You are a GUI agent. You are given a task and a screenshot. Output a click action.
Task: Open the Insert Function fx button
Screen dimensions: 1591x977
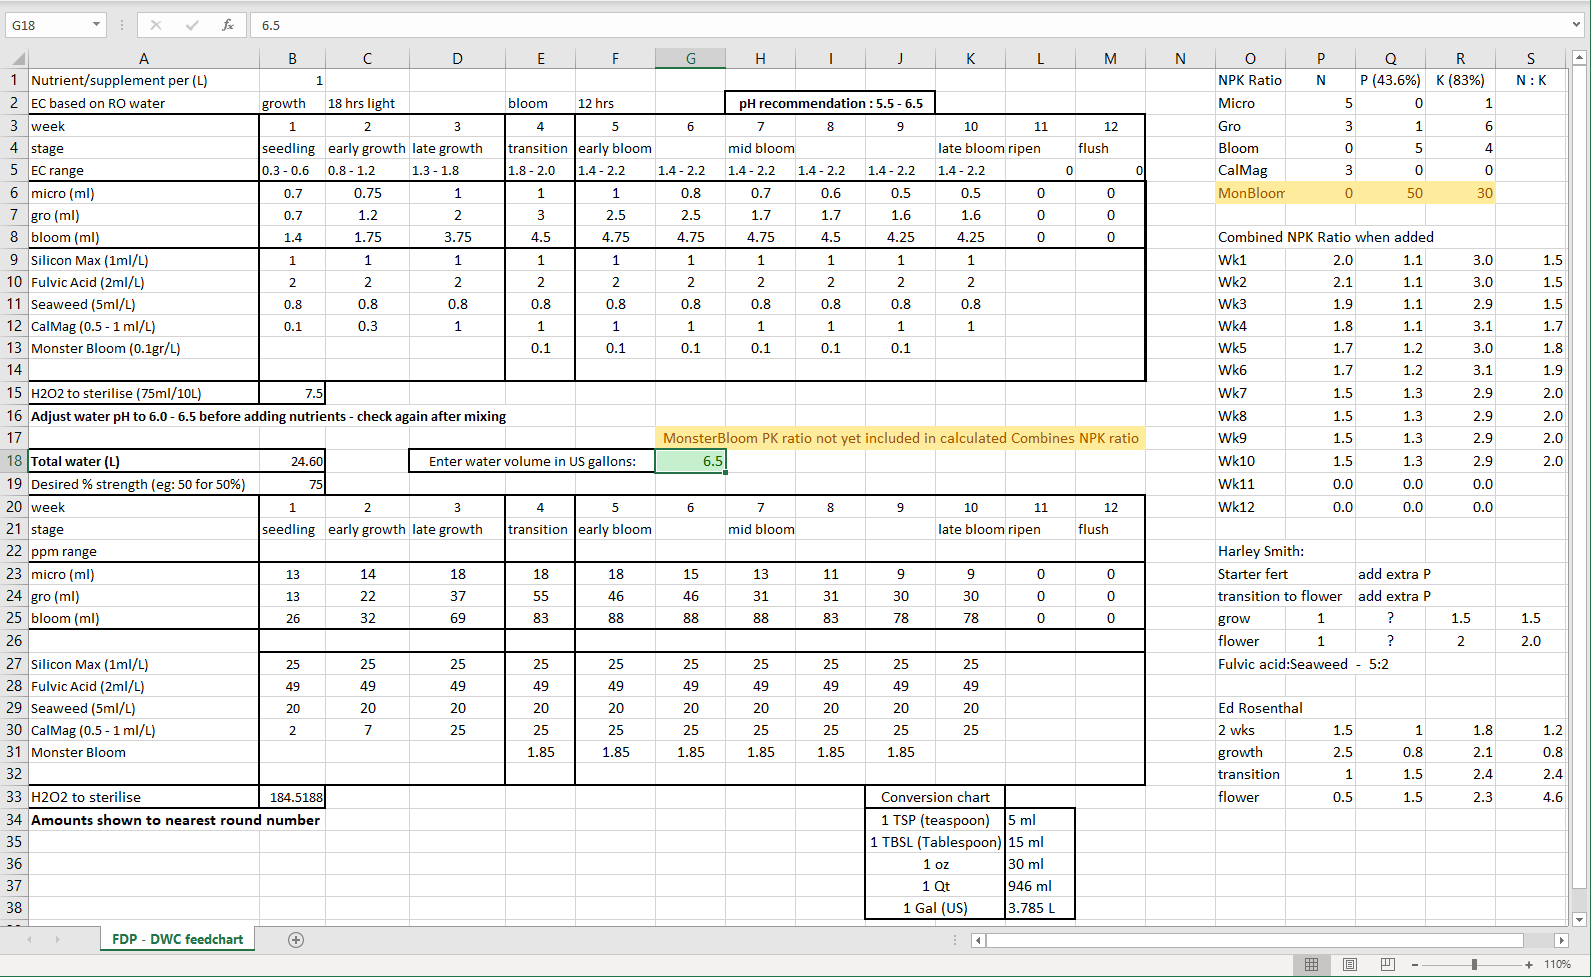click(x=228, y=25)
